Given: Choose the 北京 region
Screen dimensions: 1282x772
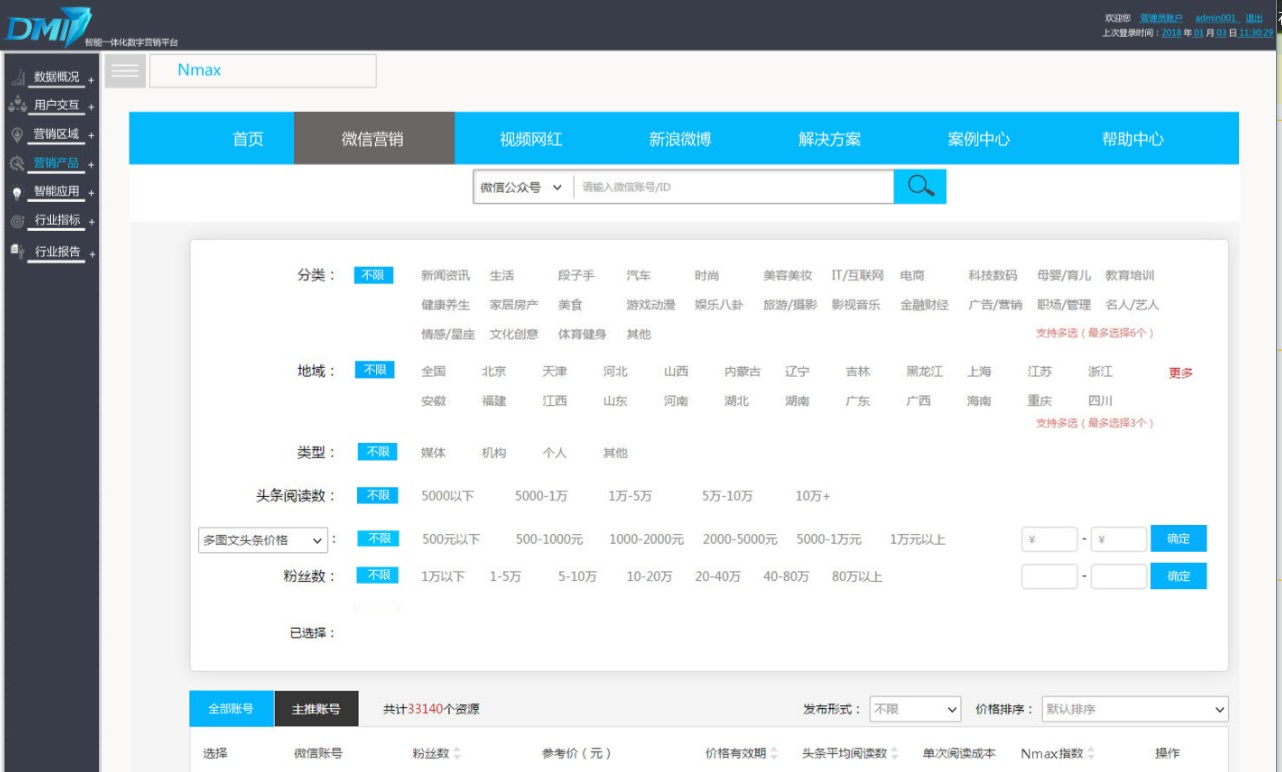Looking at the screenshot, I should [494, 371].
